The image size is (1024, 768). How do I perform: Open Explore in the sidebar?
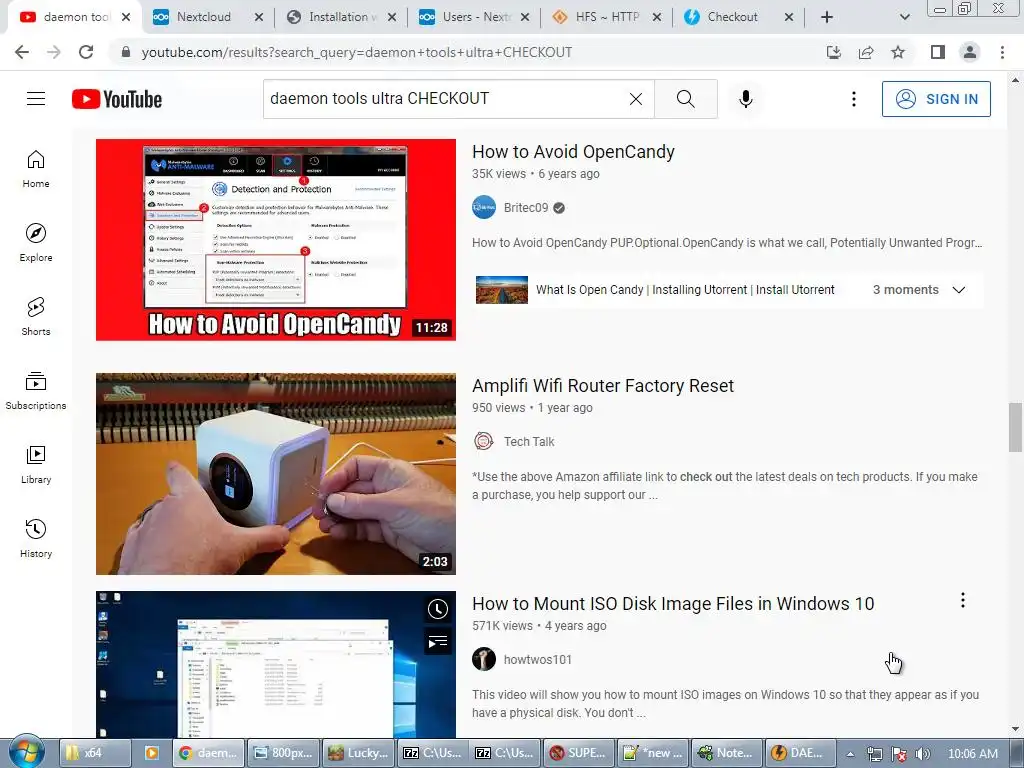[36, 242]
